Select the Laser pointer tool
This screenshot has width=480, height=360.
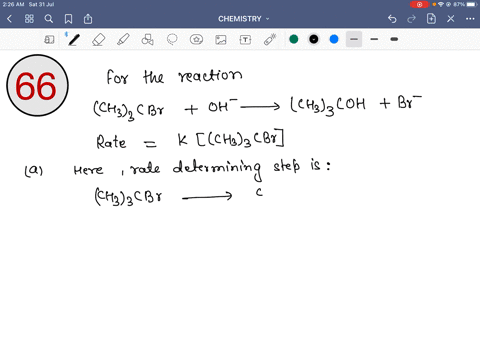click(270, 39)
